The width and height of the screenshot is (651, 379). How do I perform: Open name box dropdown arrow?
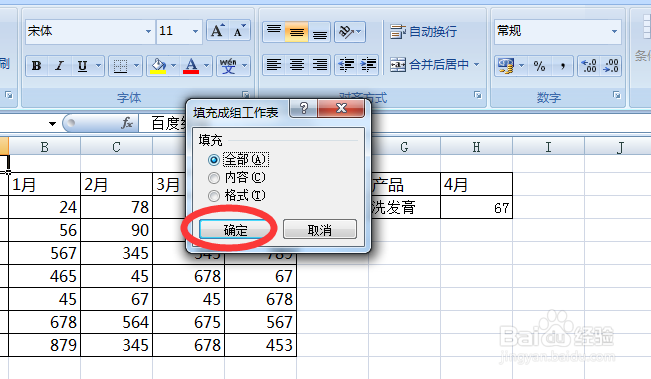[x=52, y=124]
